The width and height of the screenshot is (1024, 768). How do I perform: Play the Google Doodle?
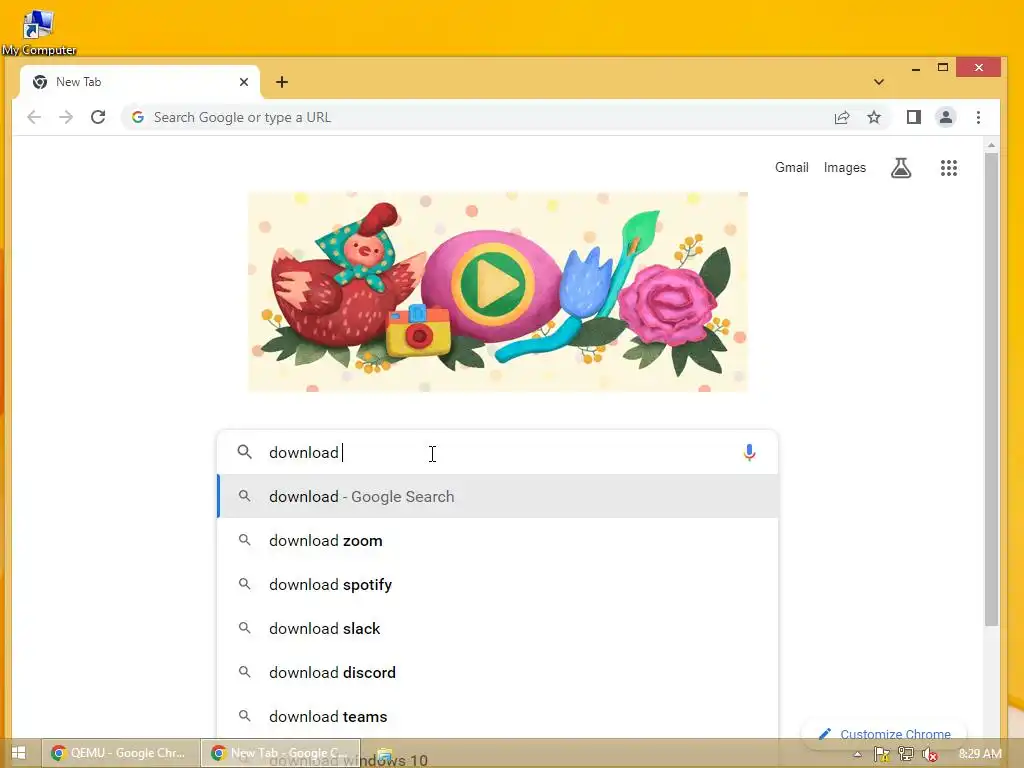(493, 283)
